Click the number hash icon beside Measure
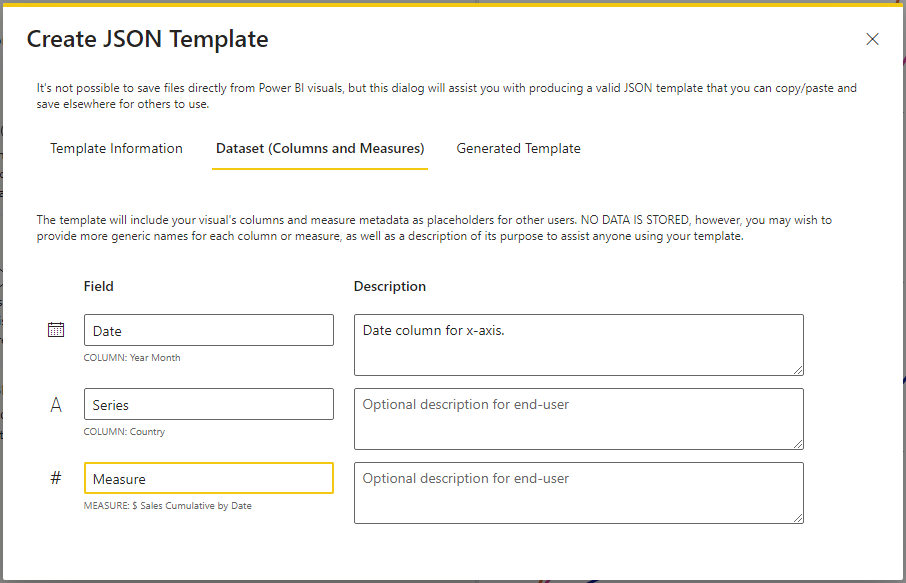Viewport: 906px width, 583px height. [56, 478]
